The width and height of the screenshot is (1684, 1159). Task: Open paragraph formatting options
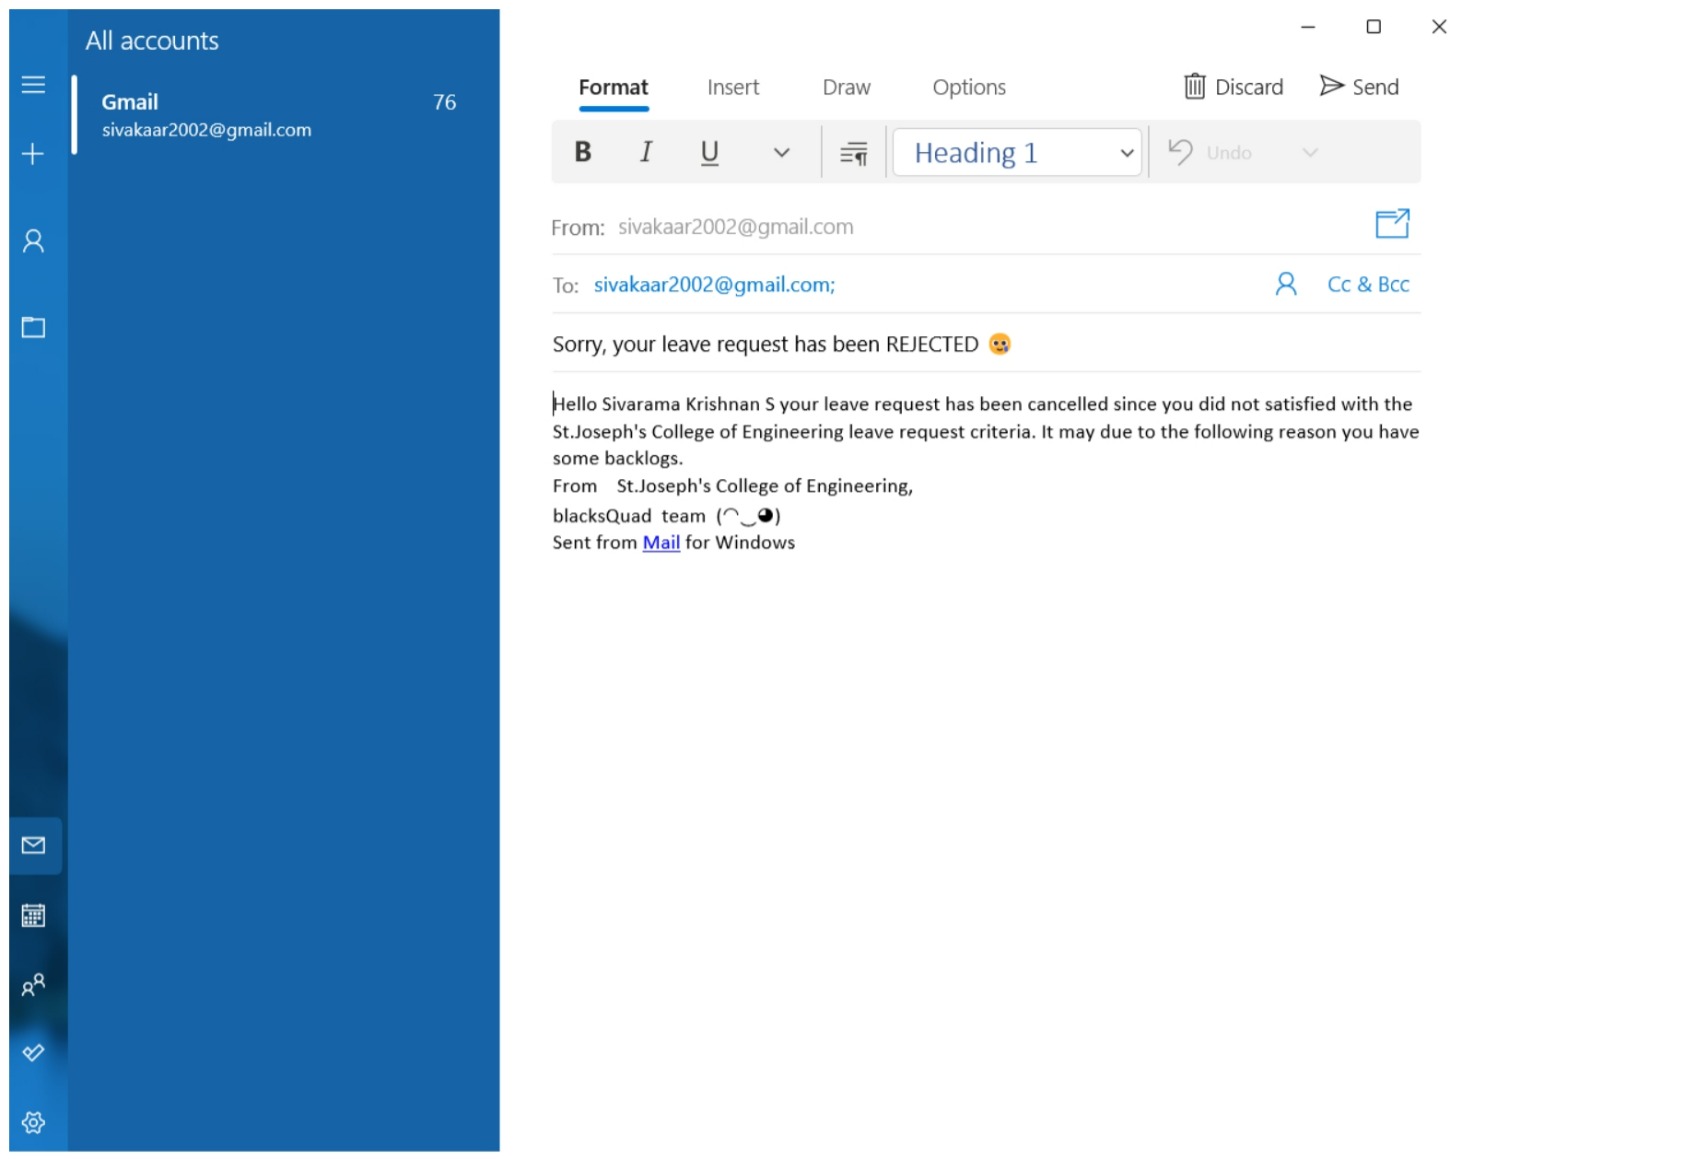[852, 152]
